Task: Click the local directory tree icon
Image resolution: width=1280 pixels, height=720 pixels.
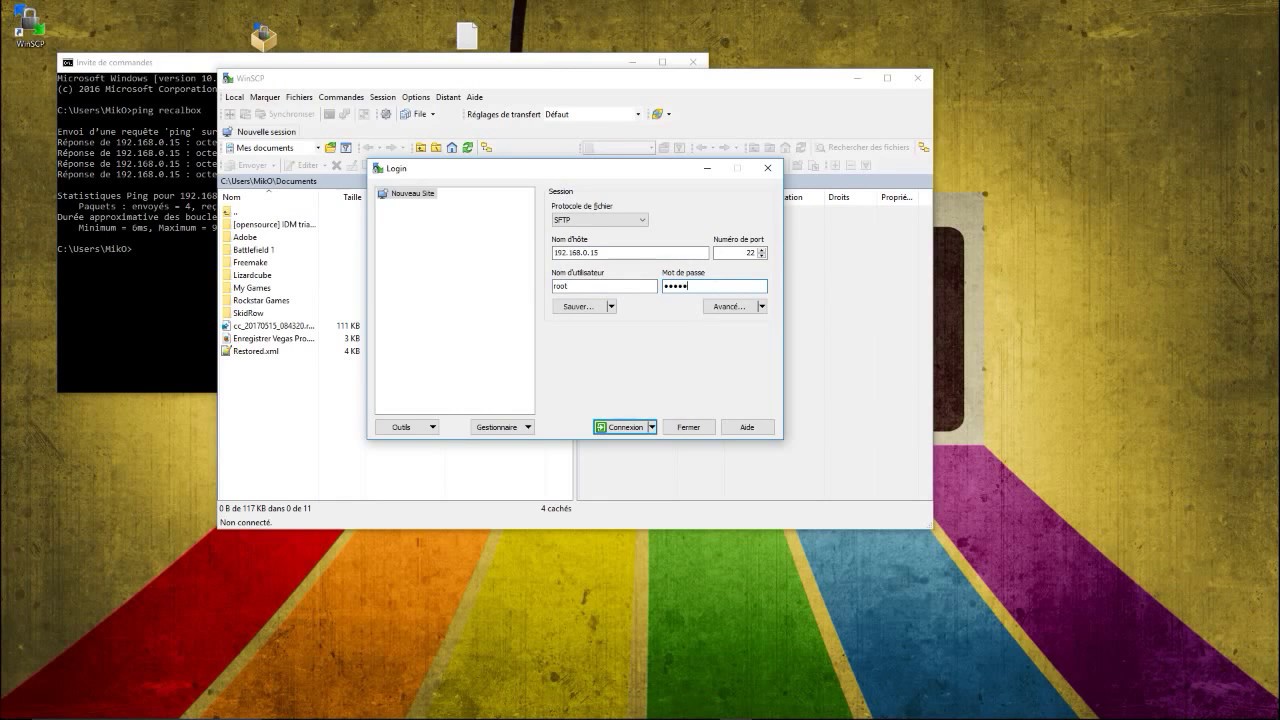Action: click(x=486, y=148)
